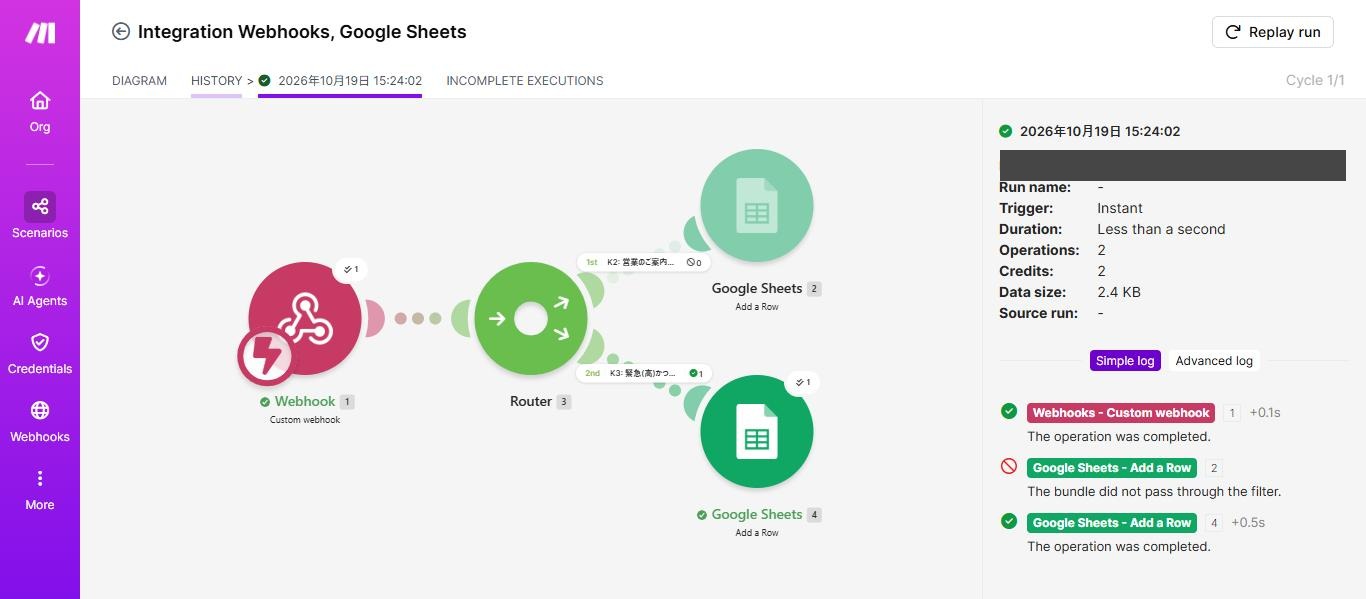This screenshot has width=1366, height=599.
Task: Click the Webhooks - Custom webhook log tag
Action: [x=1121, y=413]
